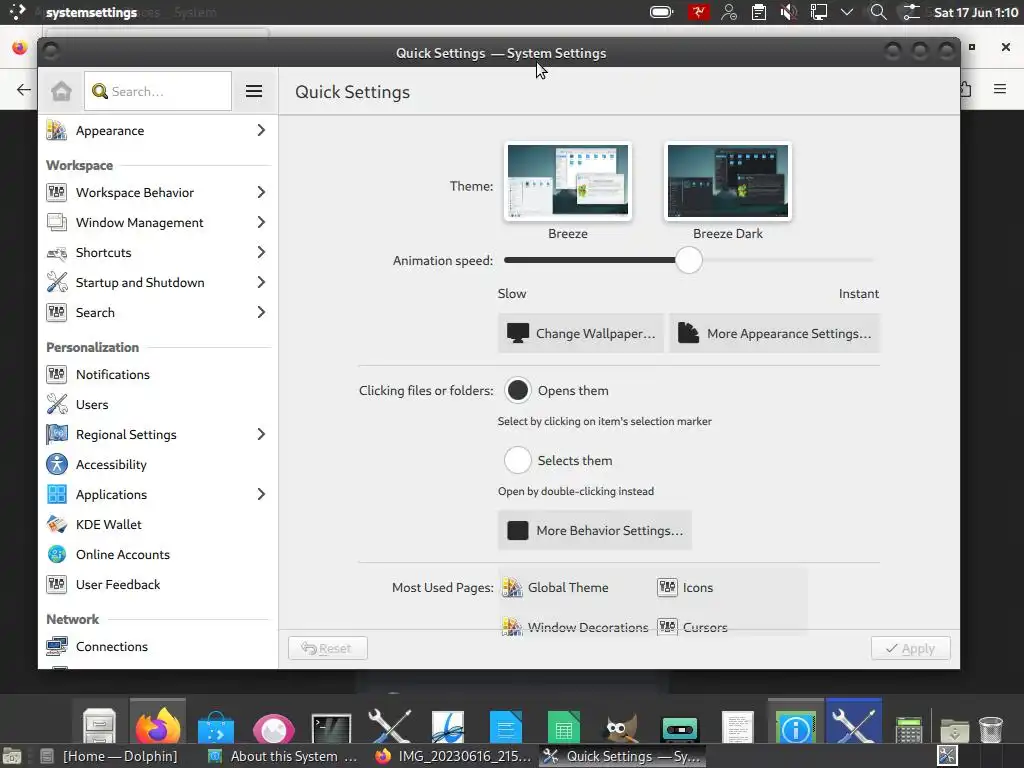Click the Search field in the settings sidebar

[158, 91]
